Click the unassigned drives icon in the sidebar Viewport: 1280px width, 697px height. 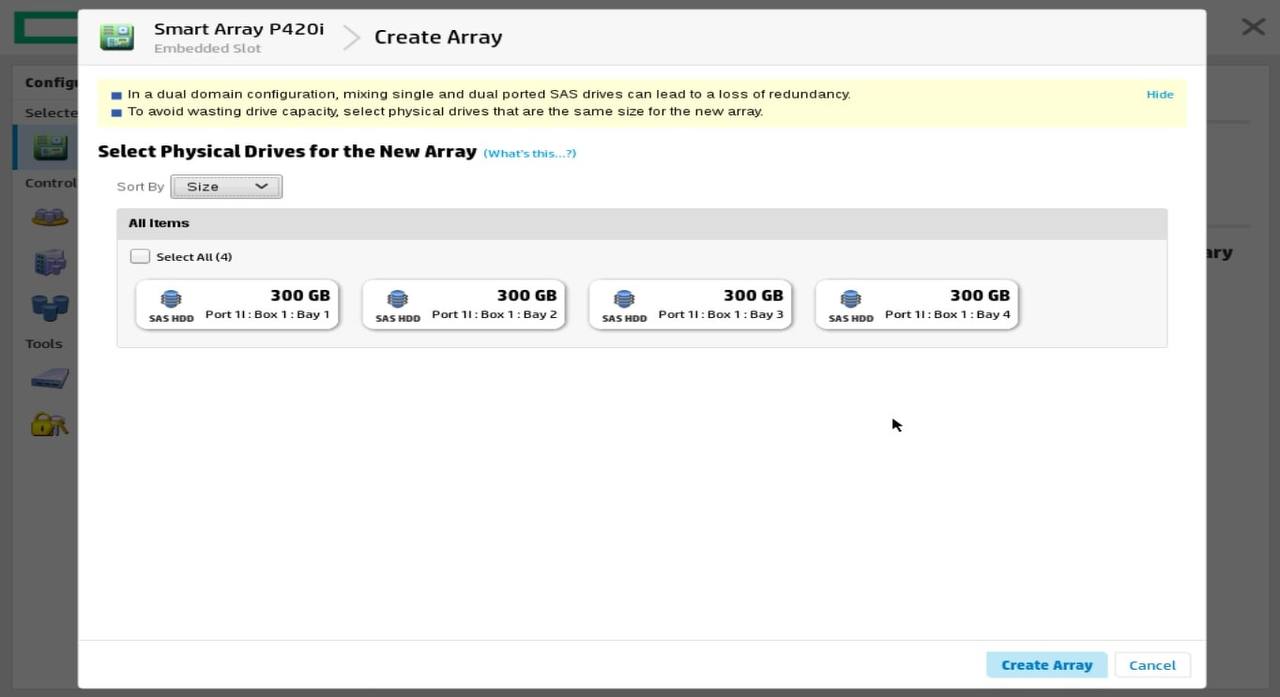coord(49,305)
